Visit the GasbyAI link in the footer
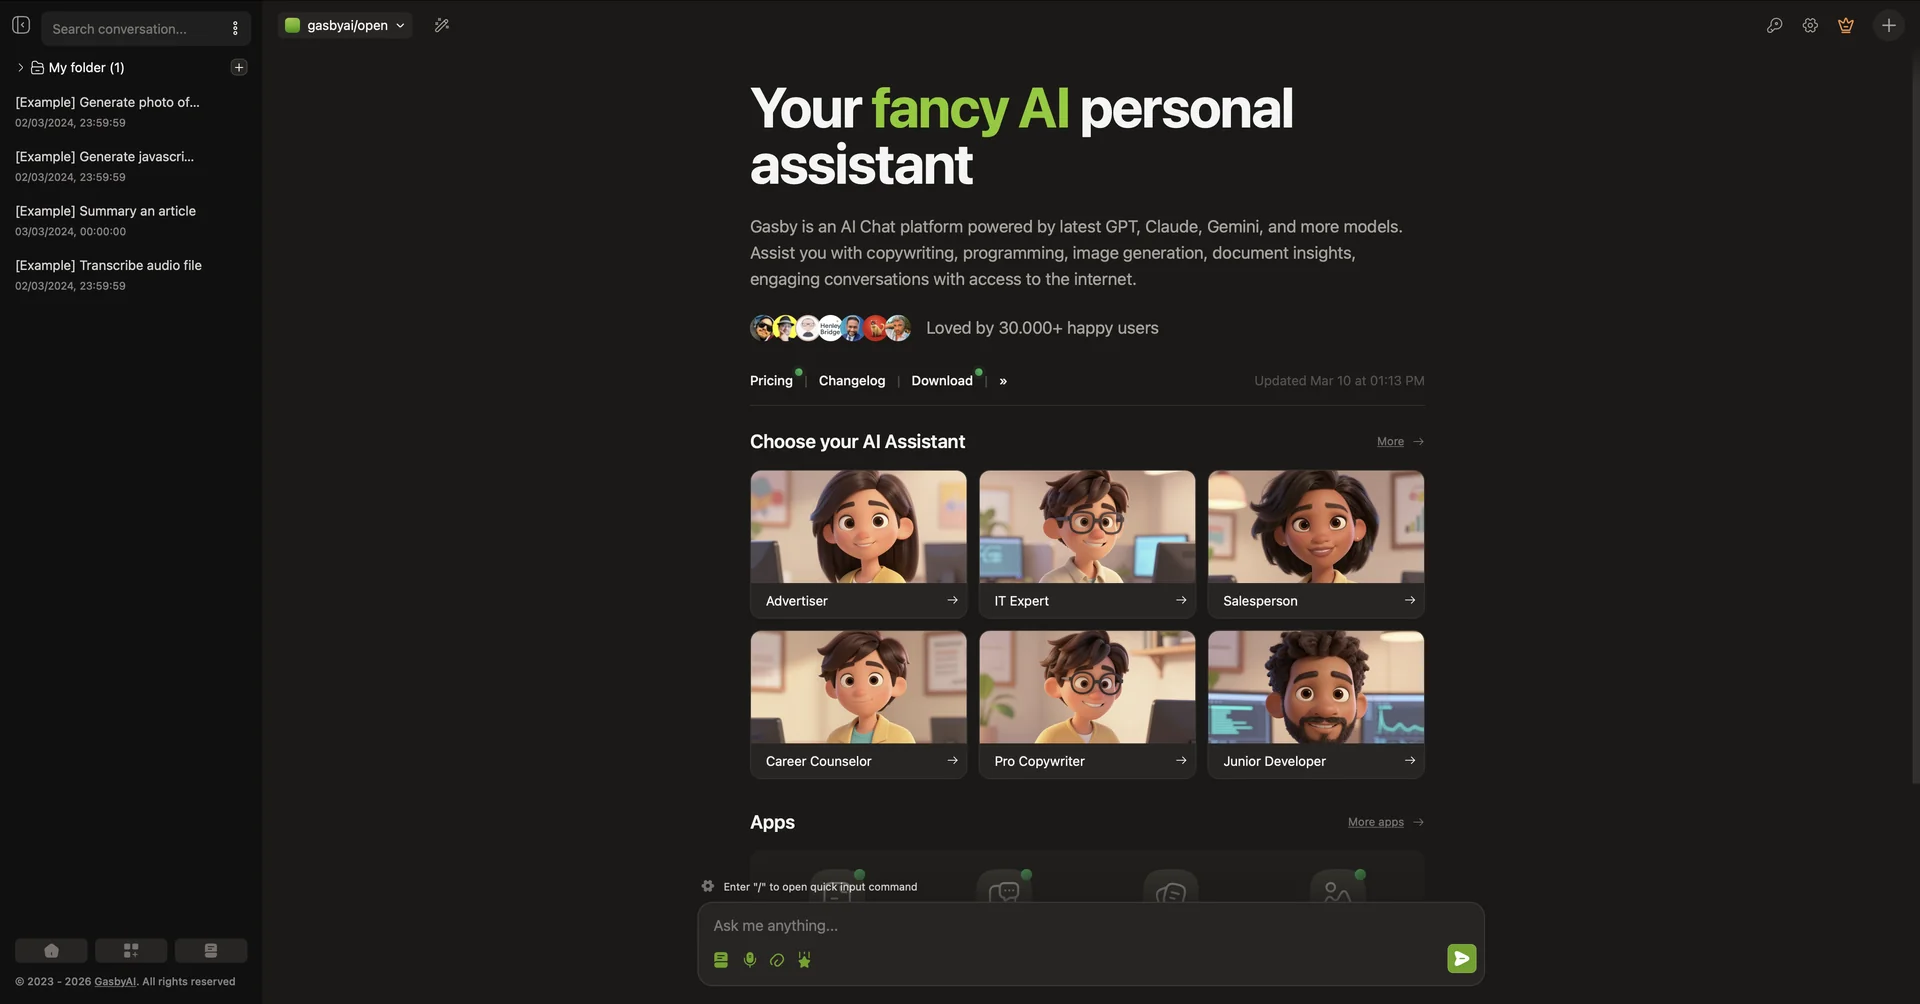Viewport: 1920px width, 1004px height. tap(115, 982)
